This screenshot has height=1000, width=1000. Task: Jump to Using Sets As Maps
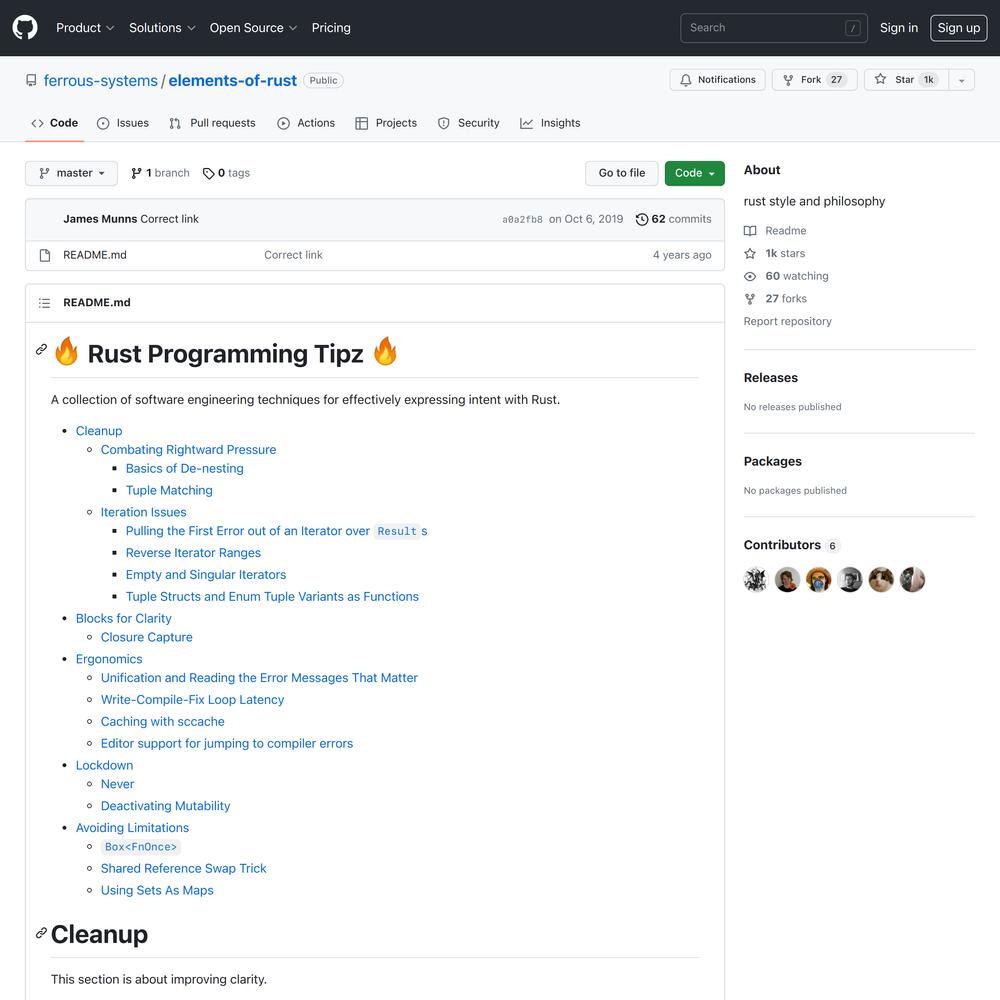pyautogui.click(x=157, y=890)
